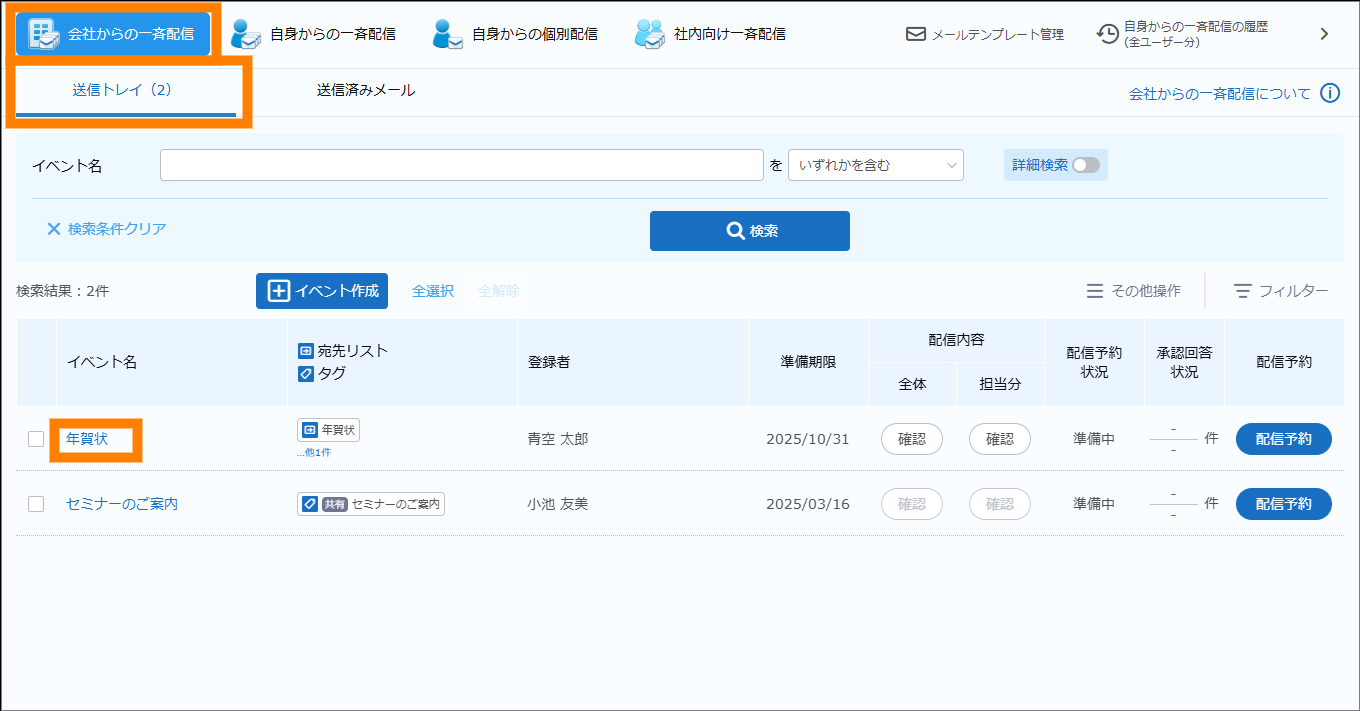Switch to 送信済みメール tab

tap(366, 90)
